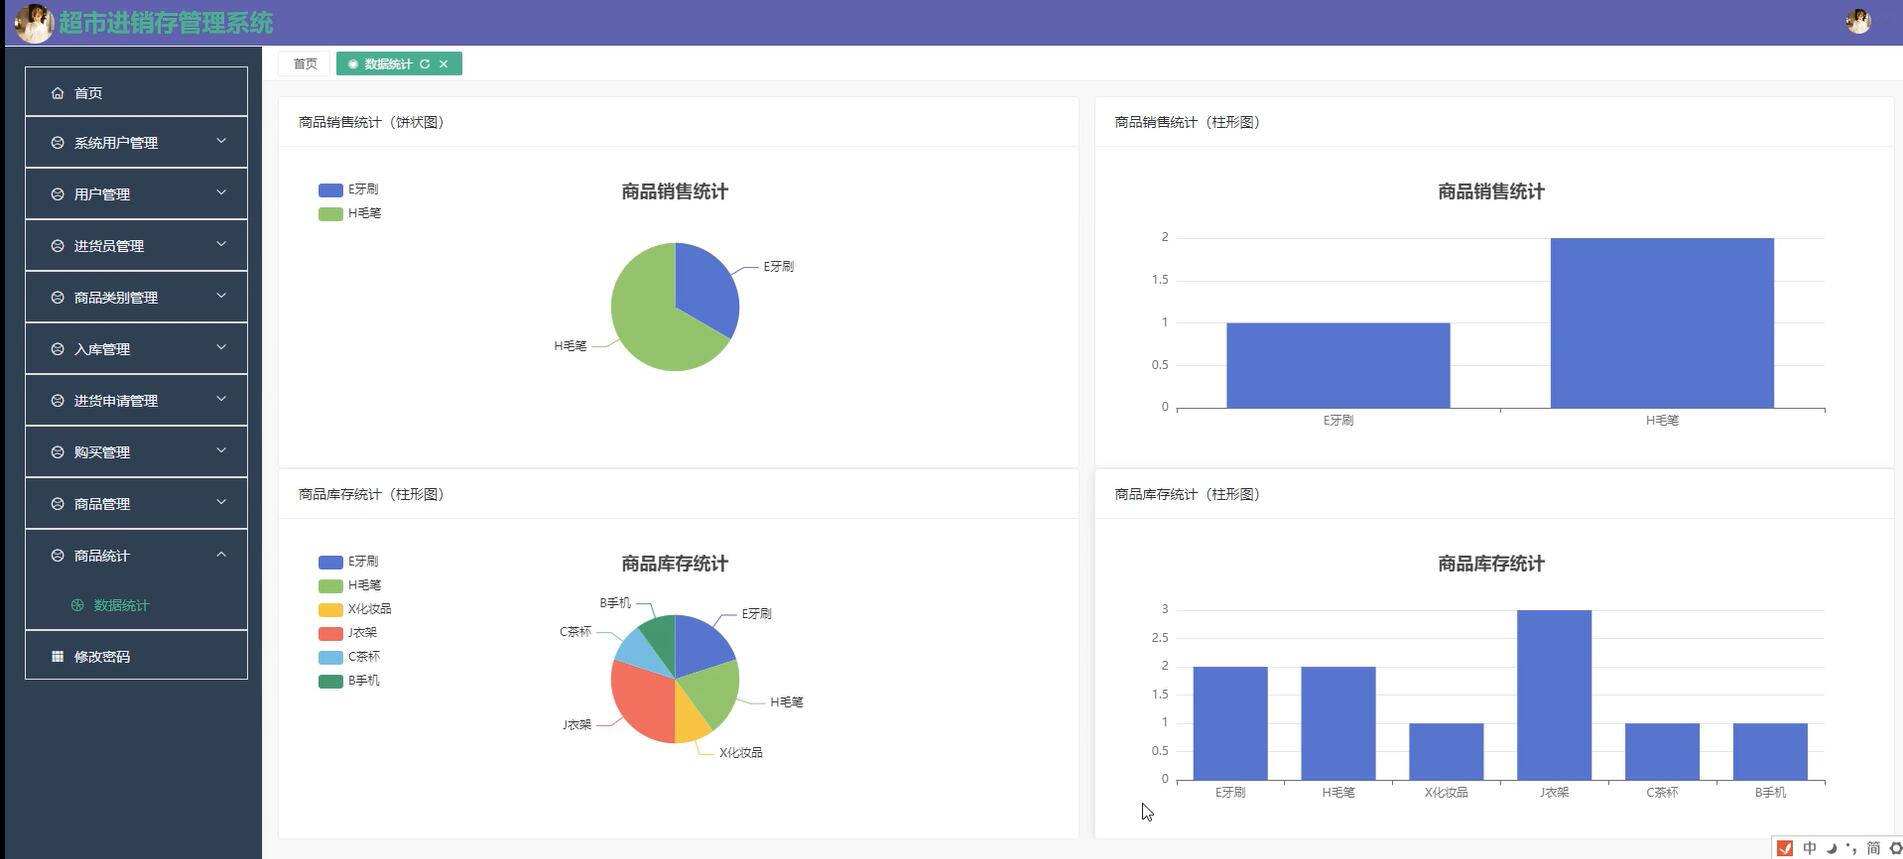Click the icon next to 商品类别管理

point(57,298)
